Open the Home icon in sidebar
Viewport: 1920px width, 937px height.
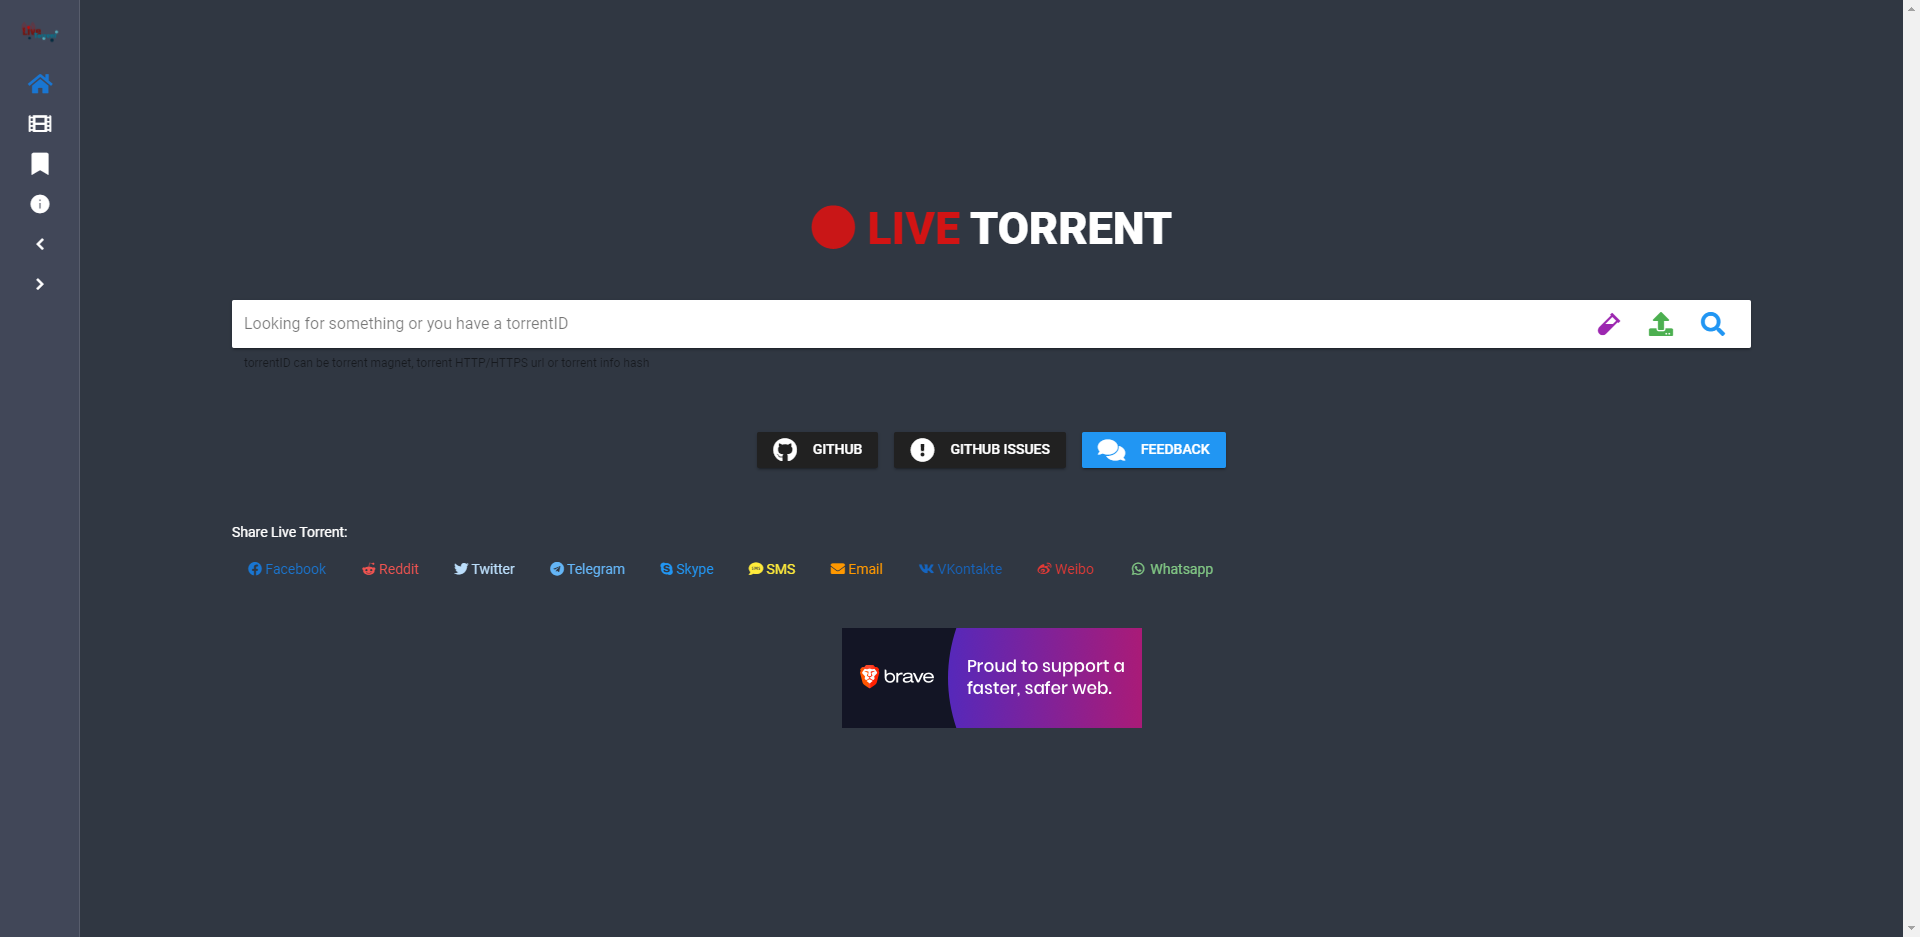pyautogui.click(x=40, y=84)
